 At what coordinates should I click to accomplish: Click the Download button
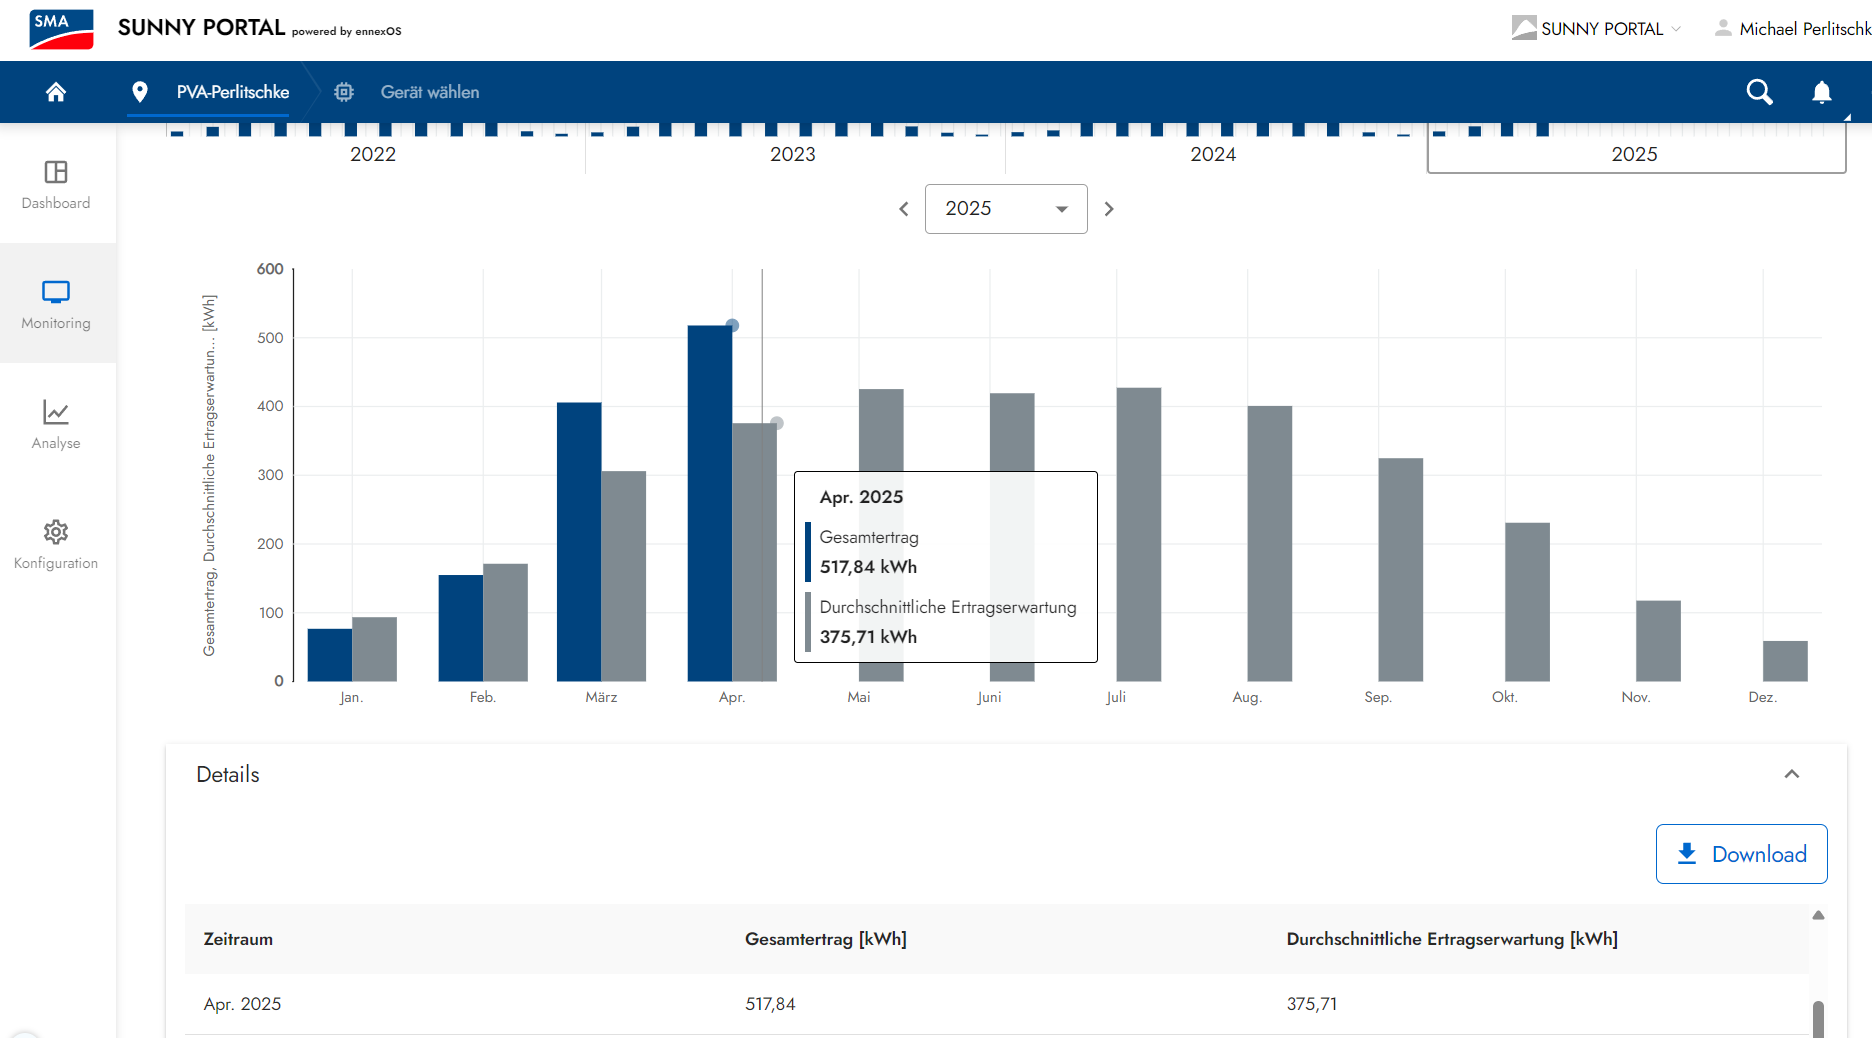tap(1741, 854)
